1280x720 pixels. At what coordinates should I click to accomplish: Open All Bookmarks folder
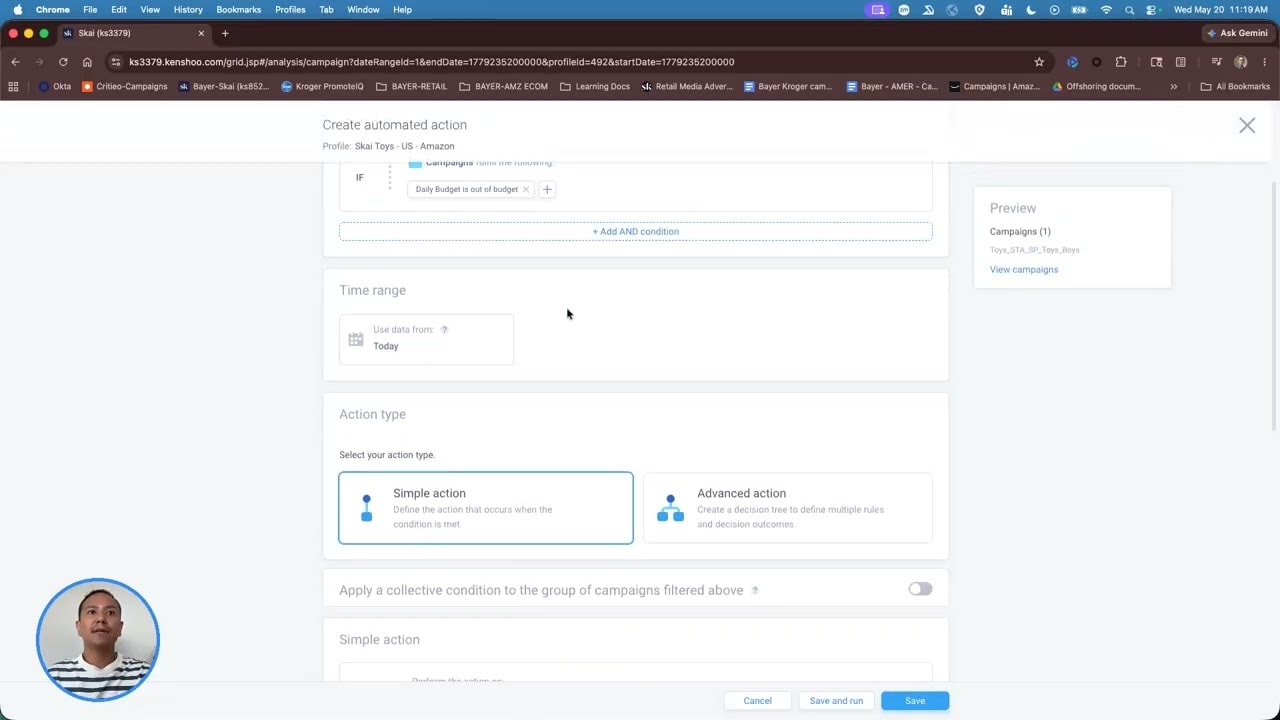pos(1236,87)
